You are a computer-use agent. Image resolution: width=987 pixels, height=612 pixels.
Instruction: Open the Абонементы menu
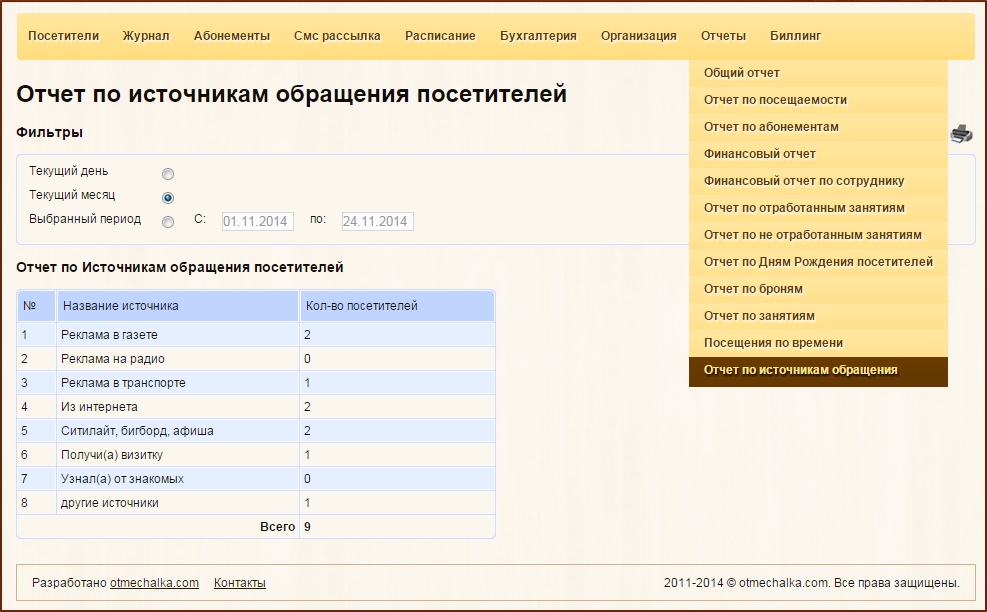pos(232,36)
